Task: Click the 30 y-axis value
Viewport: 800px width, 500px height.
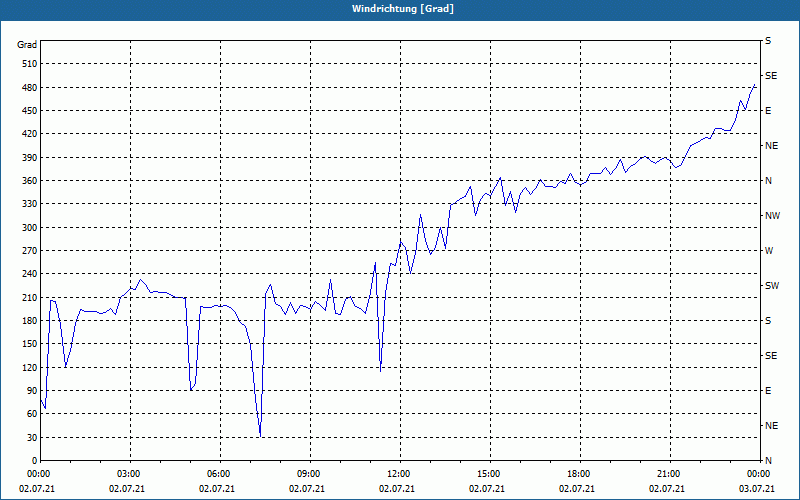Action: [32, 437]
